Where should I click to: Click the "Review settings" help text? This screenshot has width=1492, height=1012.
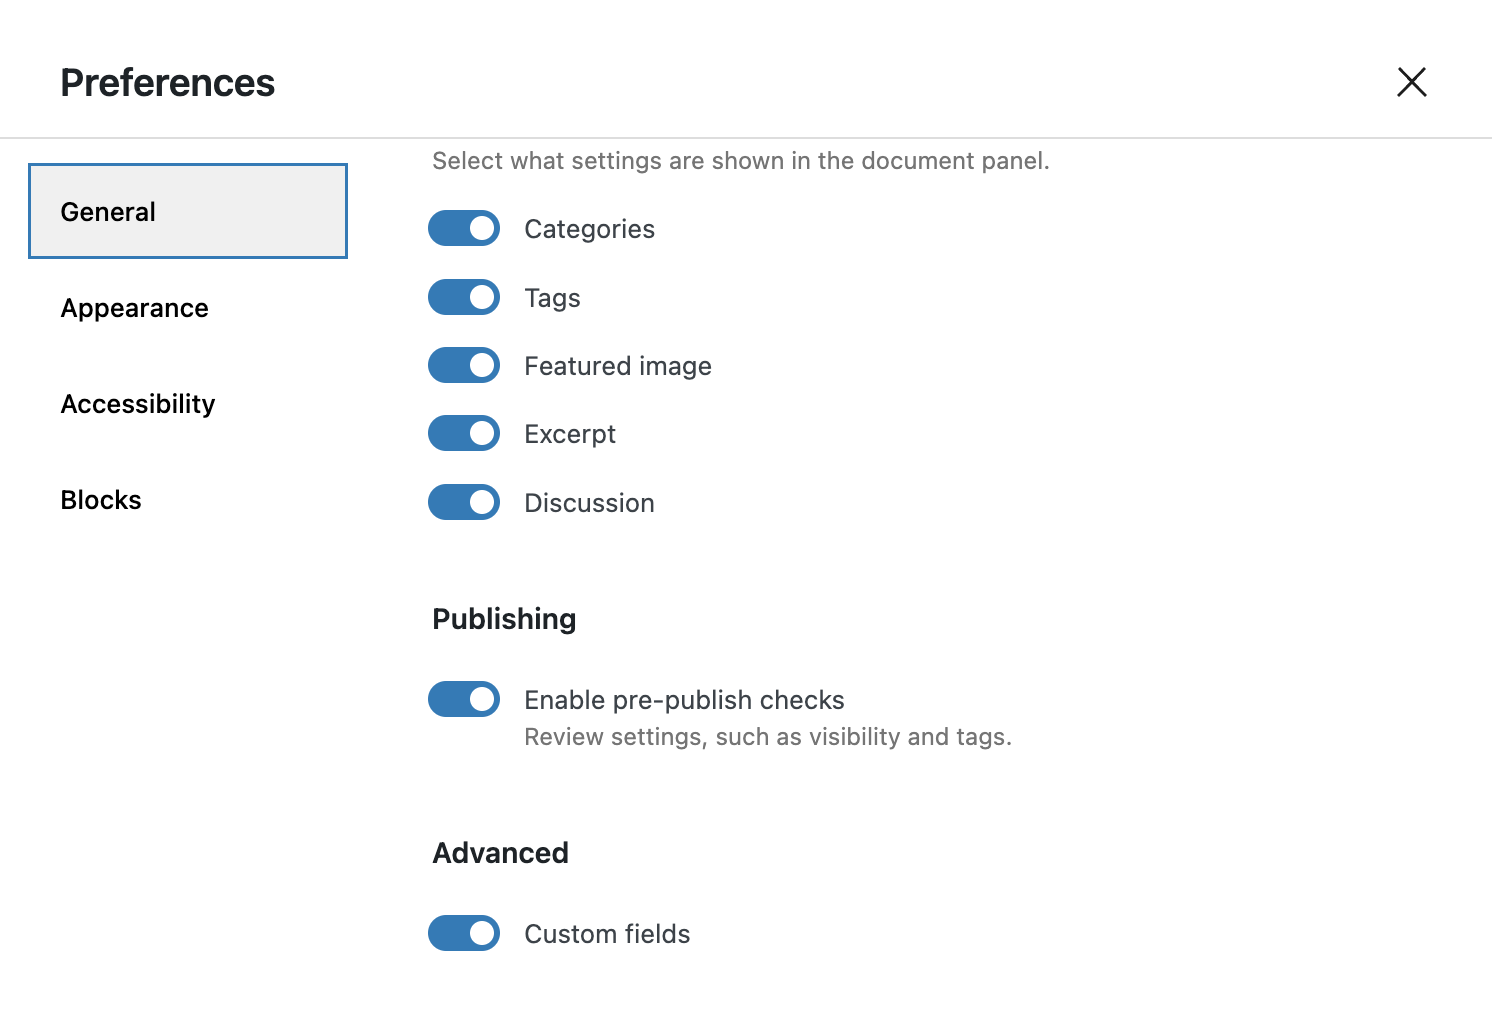coord(767,737)
